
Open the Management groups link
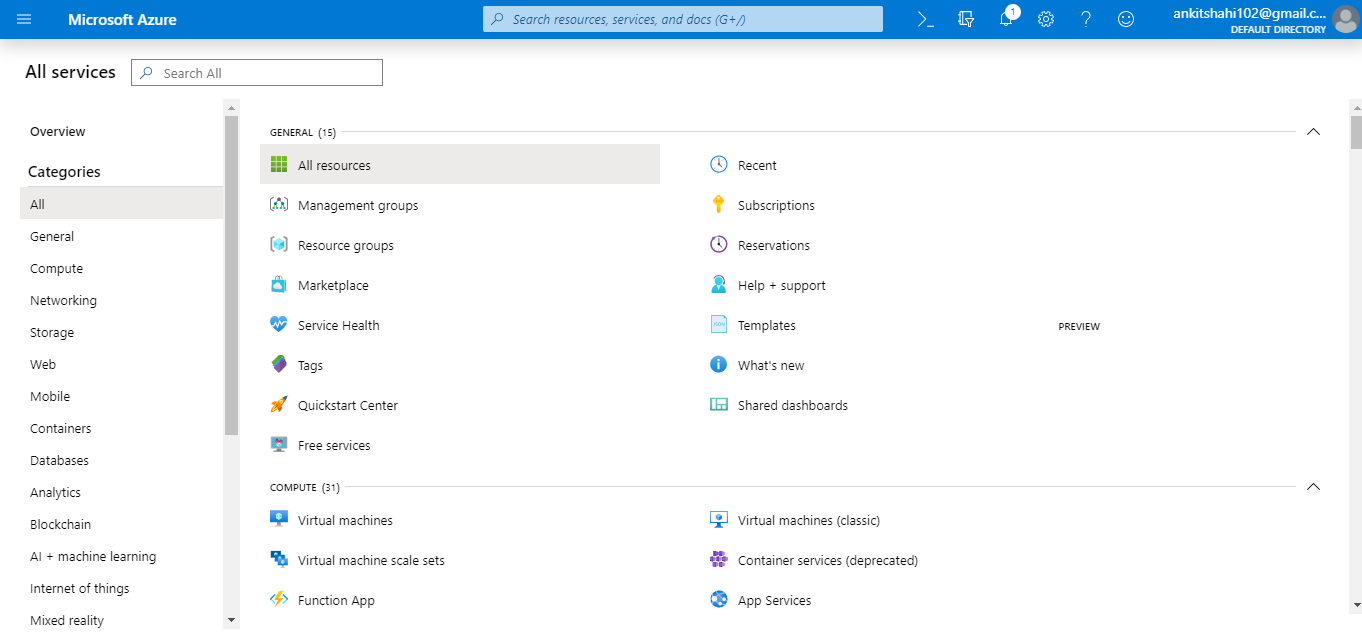coord(358,205)
